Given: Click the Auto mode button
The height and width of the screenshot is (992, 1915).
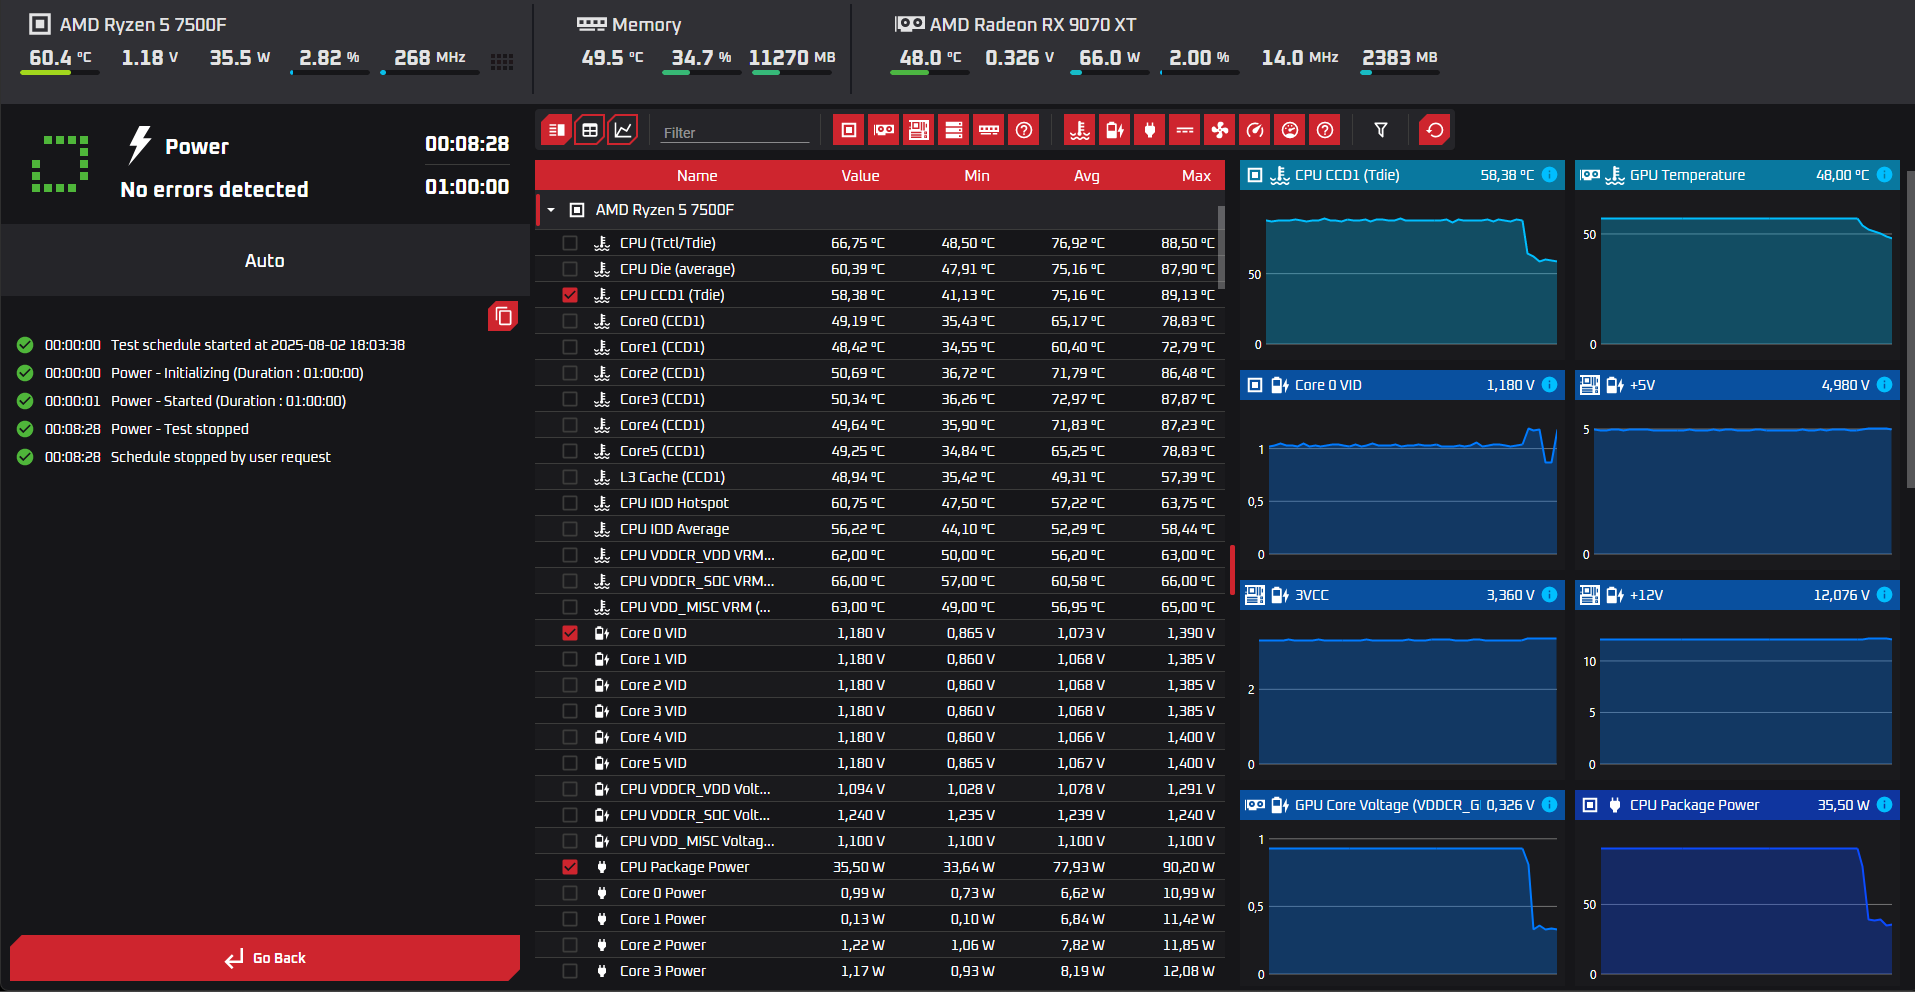Looking at the screenshot, I should click(265, 260).
